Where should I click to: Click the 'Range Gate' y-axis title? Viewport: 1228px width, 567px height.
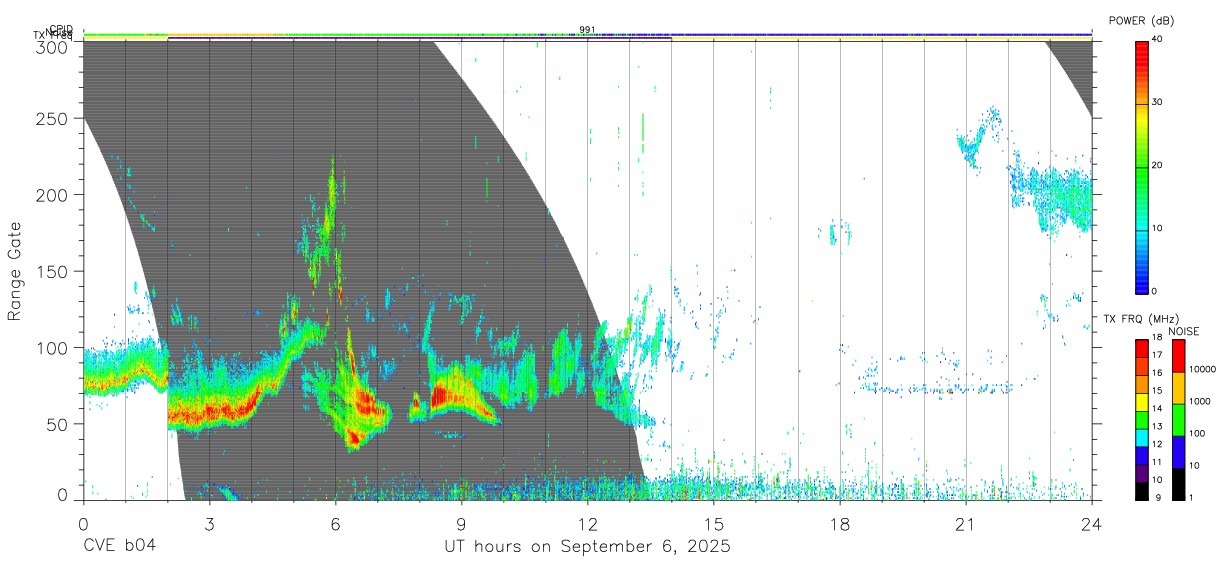pos(16,272)
